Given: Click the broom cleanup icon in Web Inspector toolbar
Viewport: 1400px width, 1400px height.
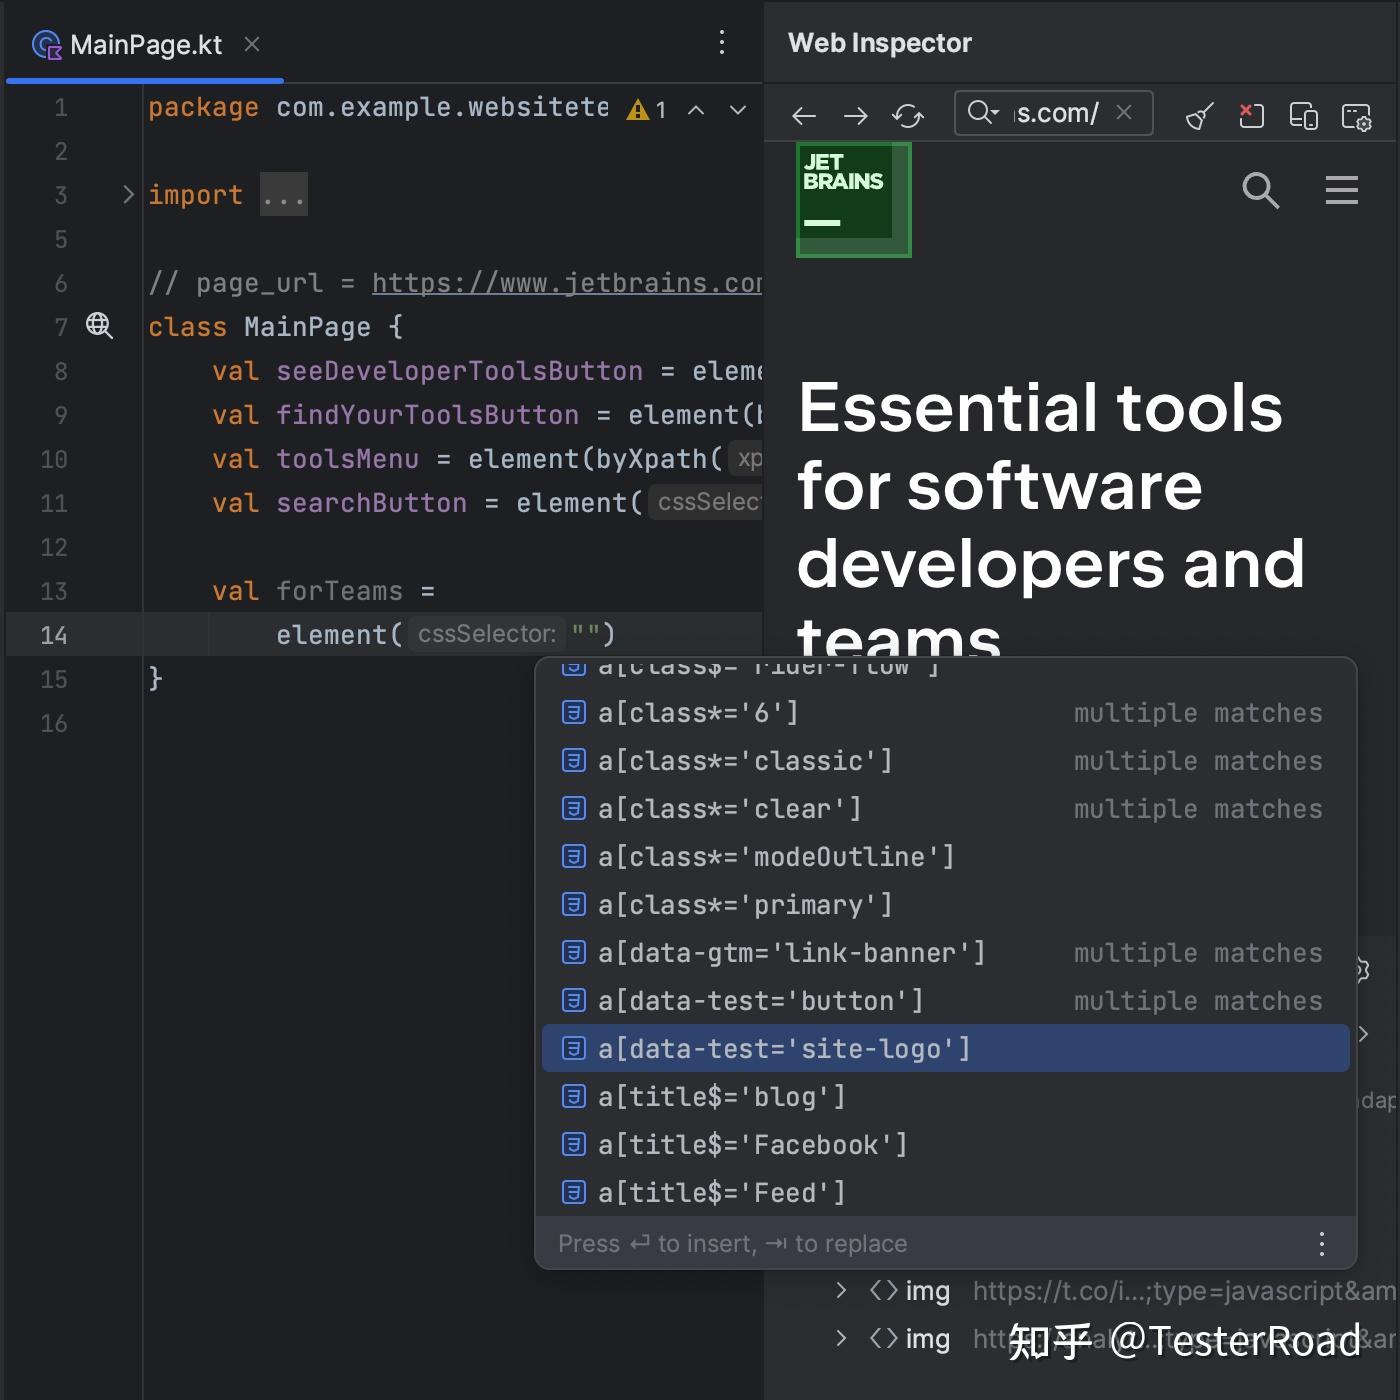Looking at the screenshot, I should (x=1199, y=117).
